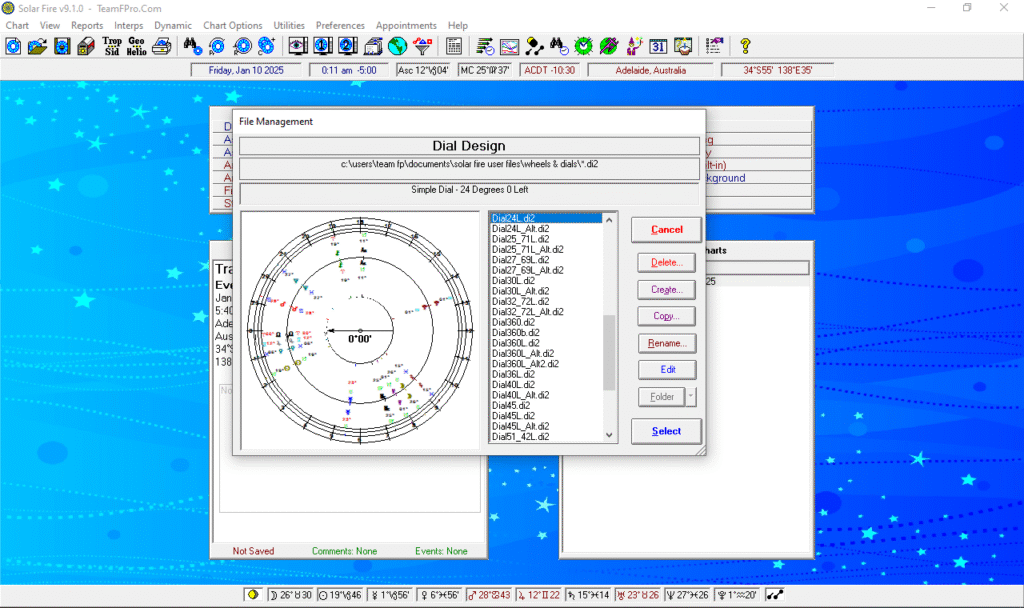Toggle the Geo/Helio coordinate icon
The image size is (1024, 608).
tap(136, 46)
